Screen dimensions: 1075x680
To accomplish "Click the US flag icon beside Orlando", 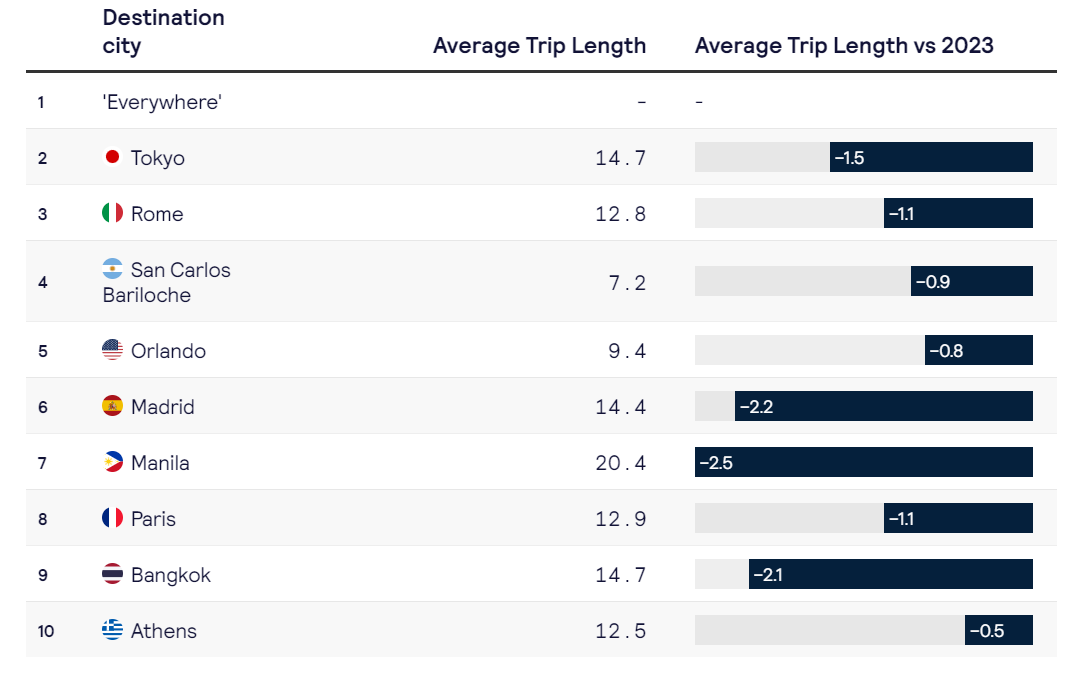I will click(x=112, y=350).
